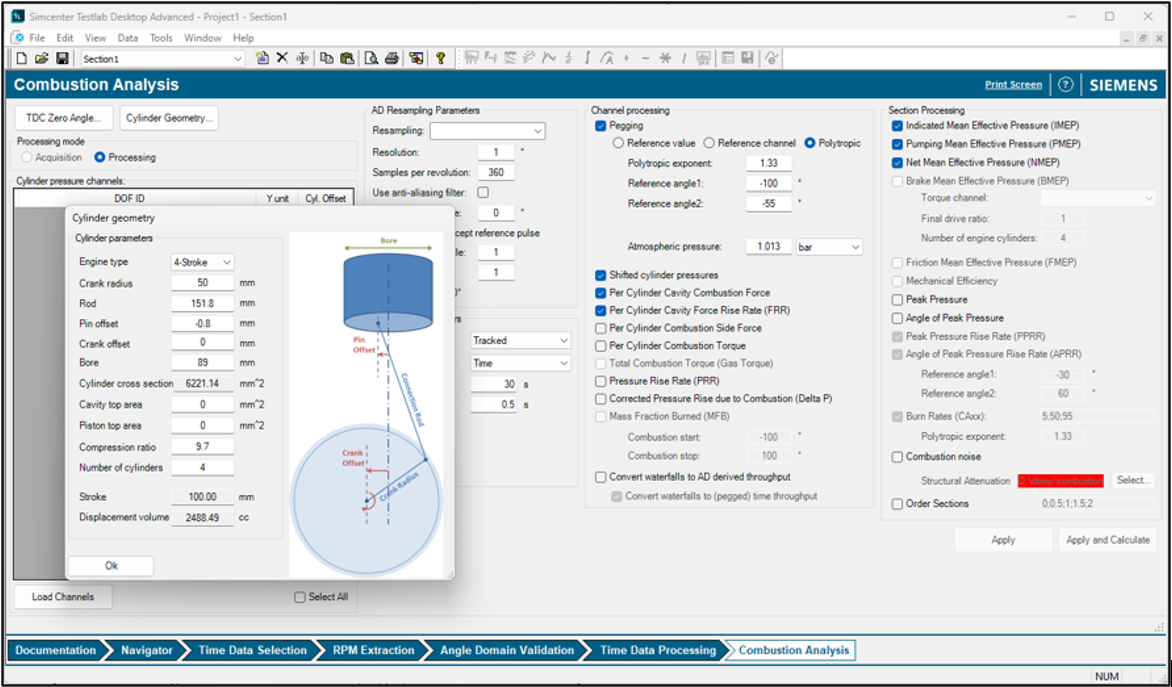Check the Peak Pressure checkbox
The width and height of the screenshot is (1172, 687).
coord(898,300)
